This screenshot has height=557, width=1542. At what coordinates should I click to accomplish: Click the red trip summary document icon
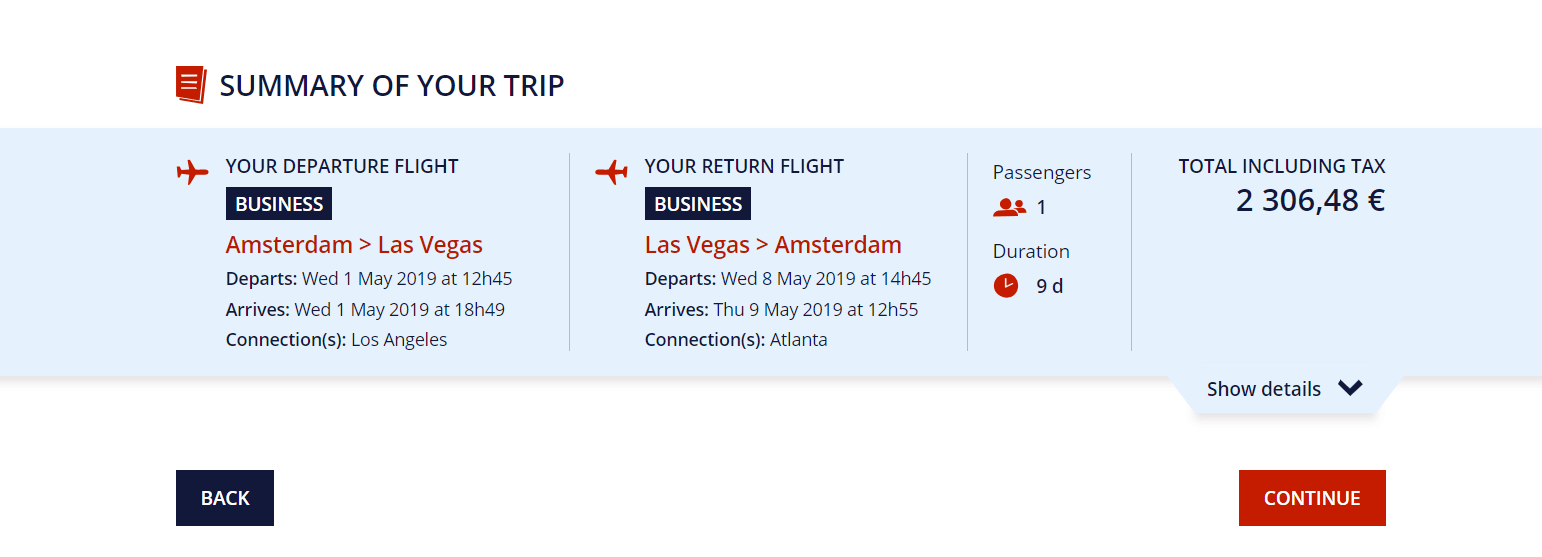pyautogui.click(x=190, y=84)
